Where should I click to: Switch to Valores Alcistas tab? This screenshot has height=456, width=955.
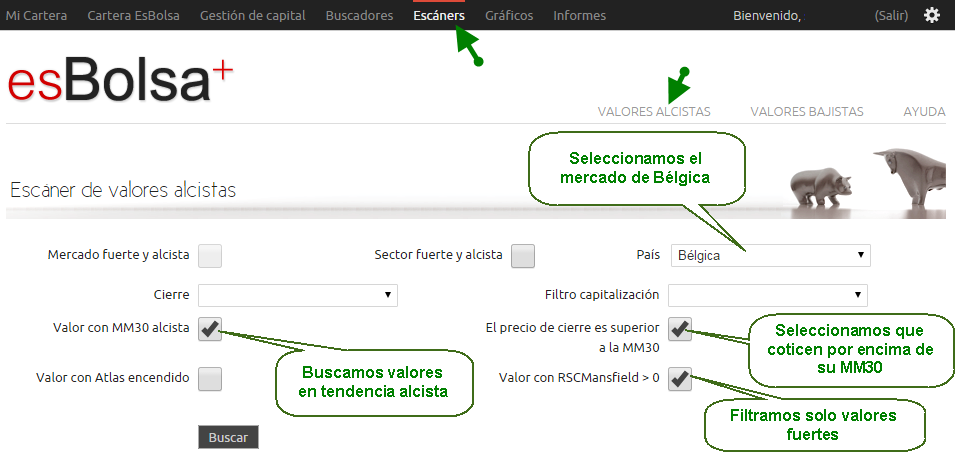coord(654,112)
